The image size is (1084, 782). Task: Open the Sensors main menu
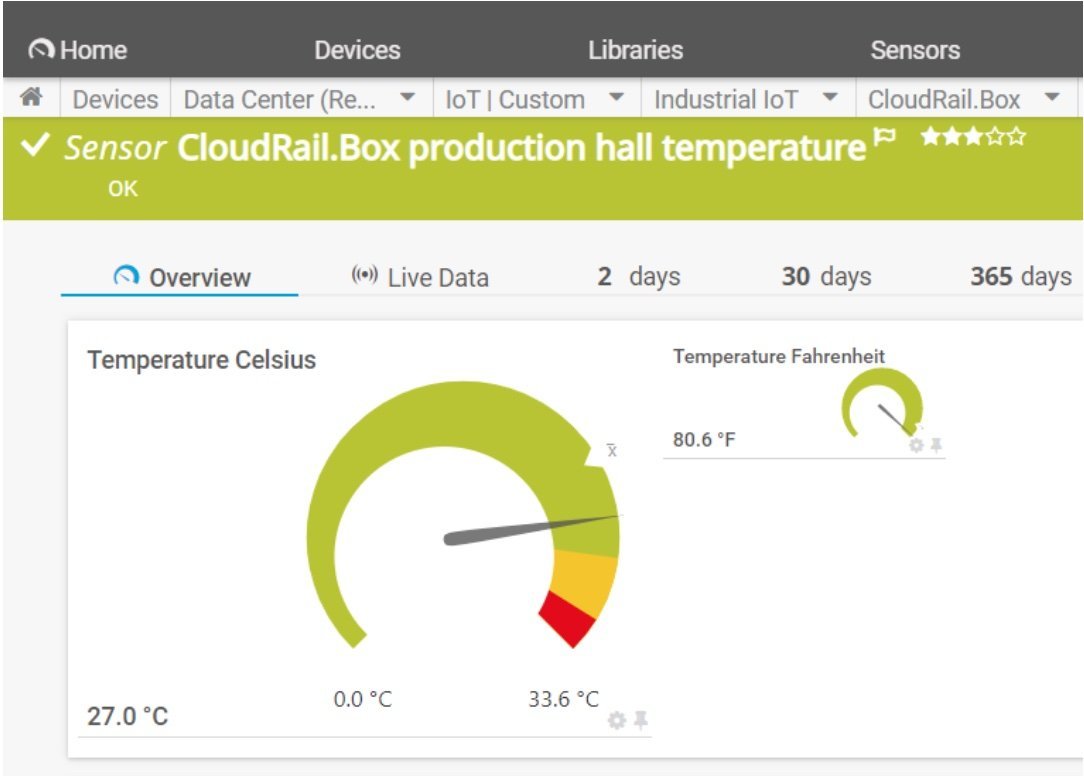[914, 50]
